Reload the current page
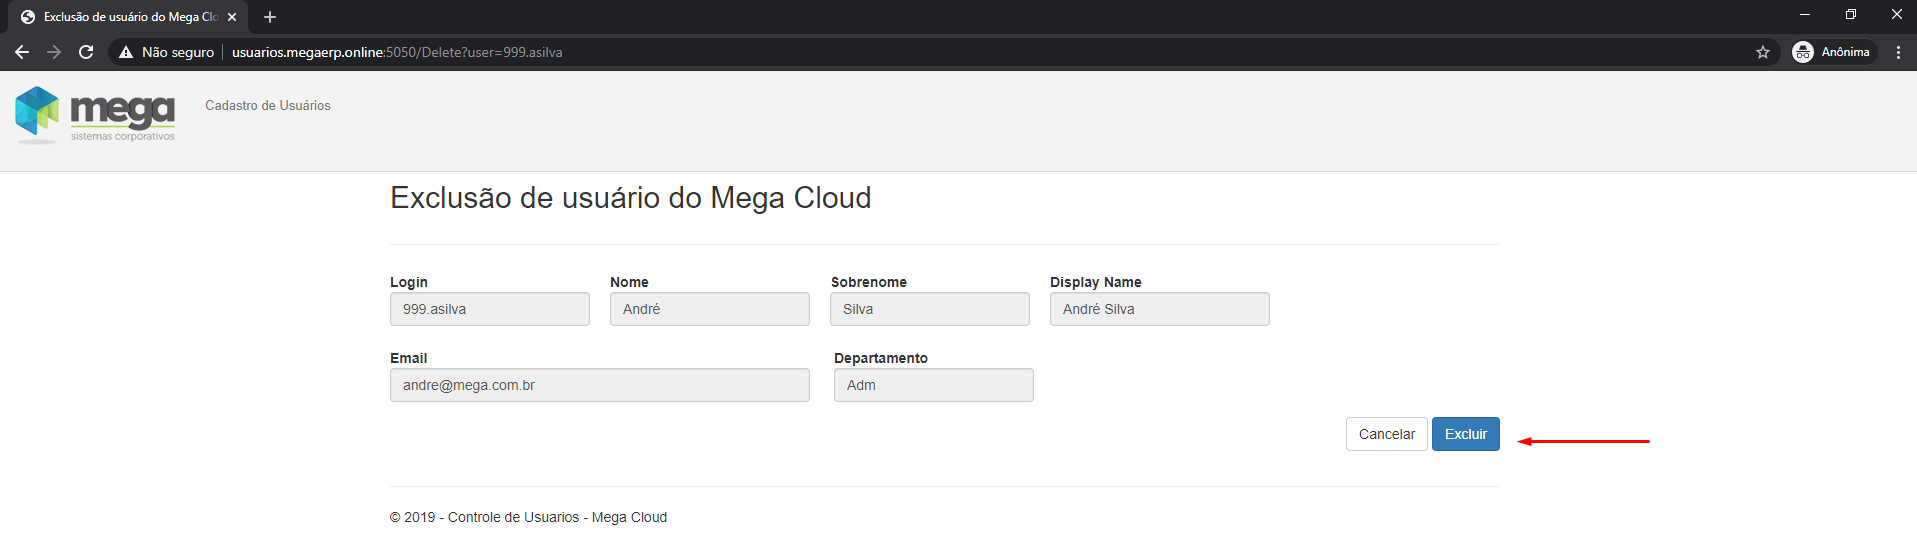The height and width of the screenshot is (545, 1917). click(86, 52)
